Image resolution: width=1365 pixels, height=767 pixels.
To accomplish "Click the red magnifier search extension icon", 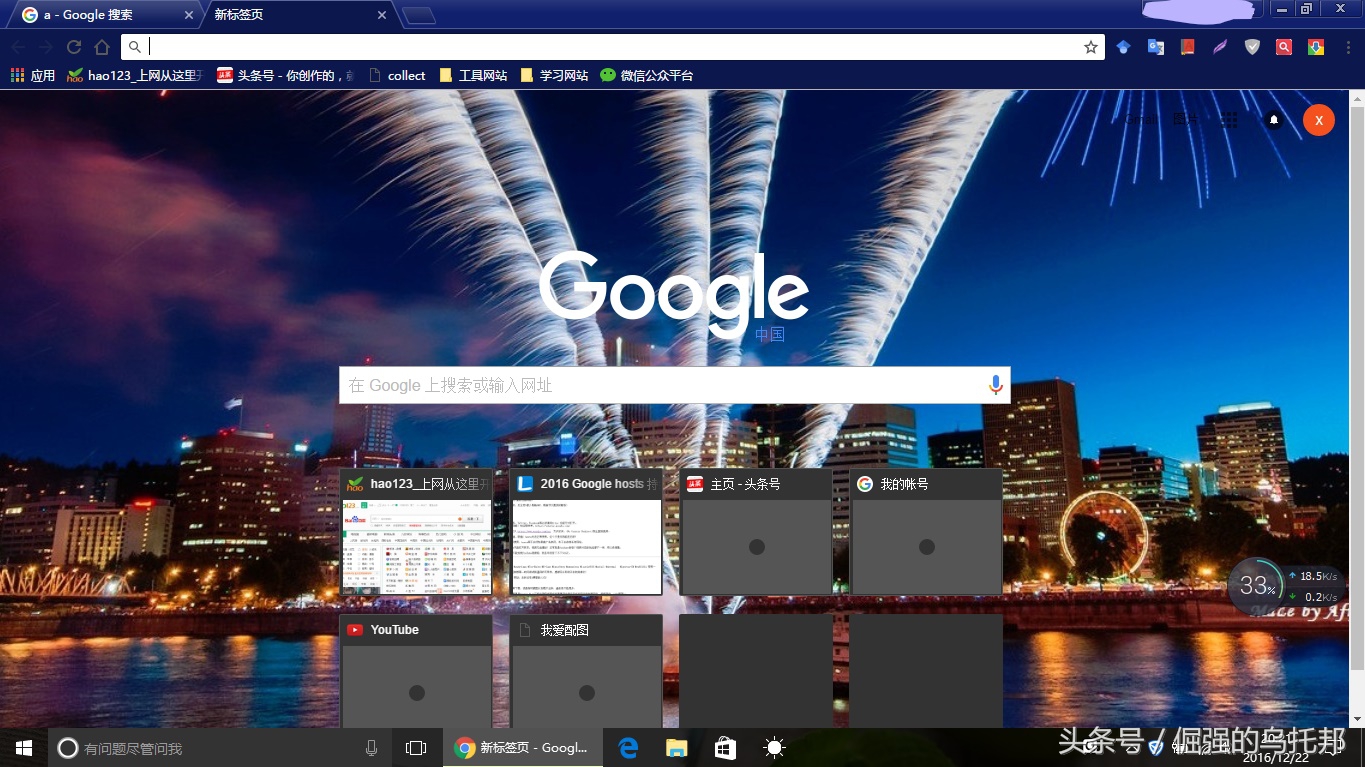I will pyautogui.click(x=1284, y=47).
